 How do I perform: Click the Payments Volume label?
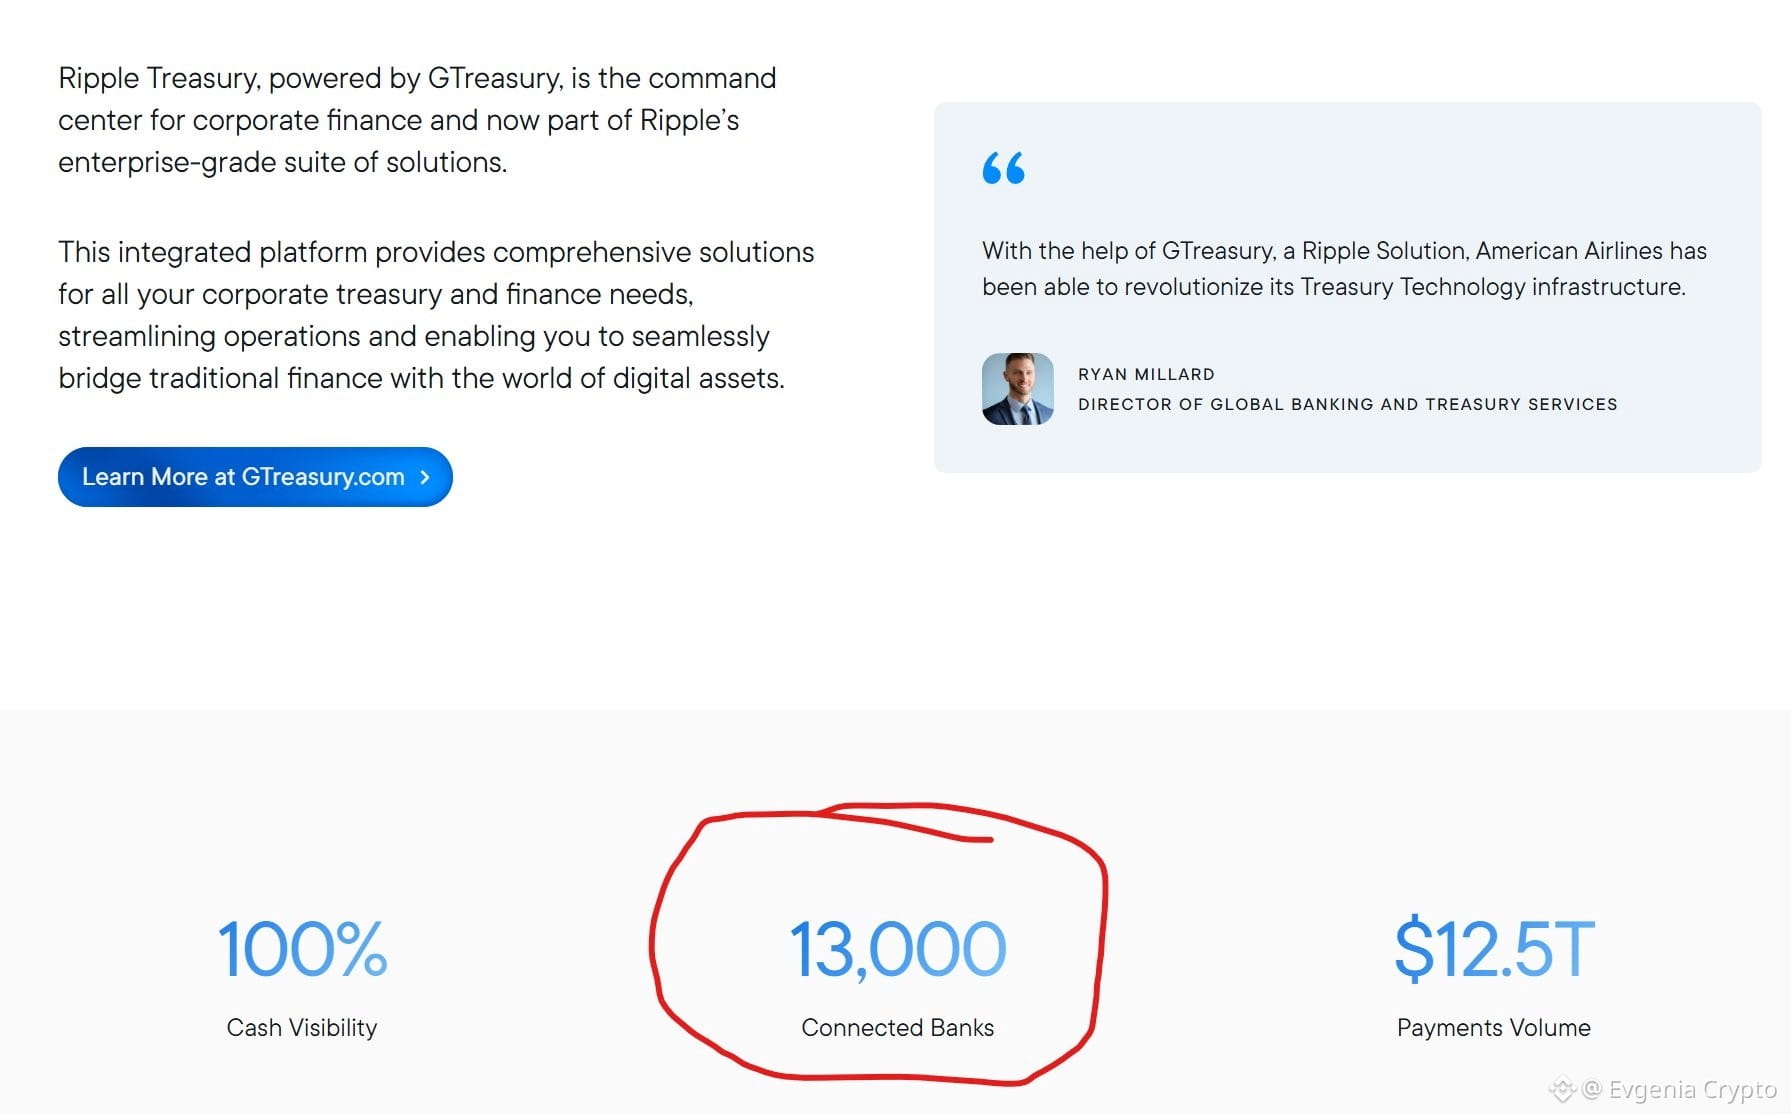pos(1494,1028)
